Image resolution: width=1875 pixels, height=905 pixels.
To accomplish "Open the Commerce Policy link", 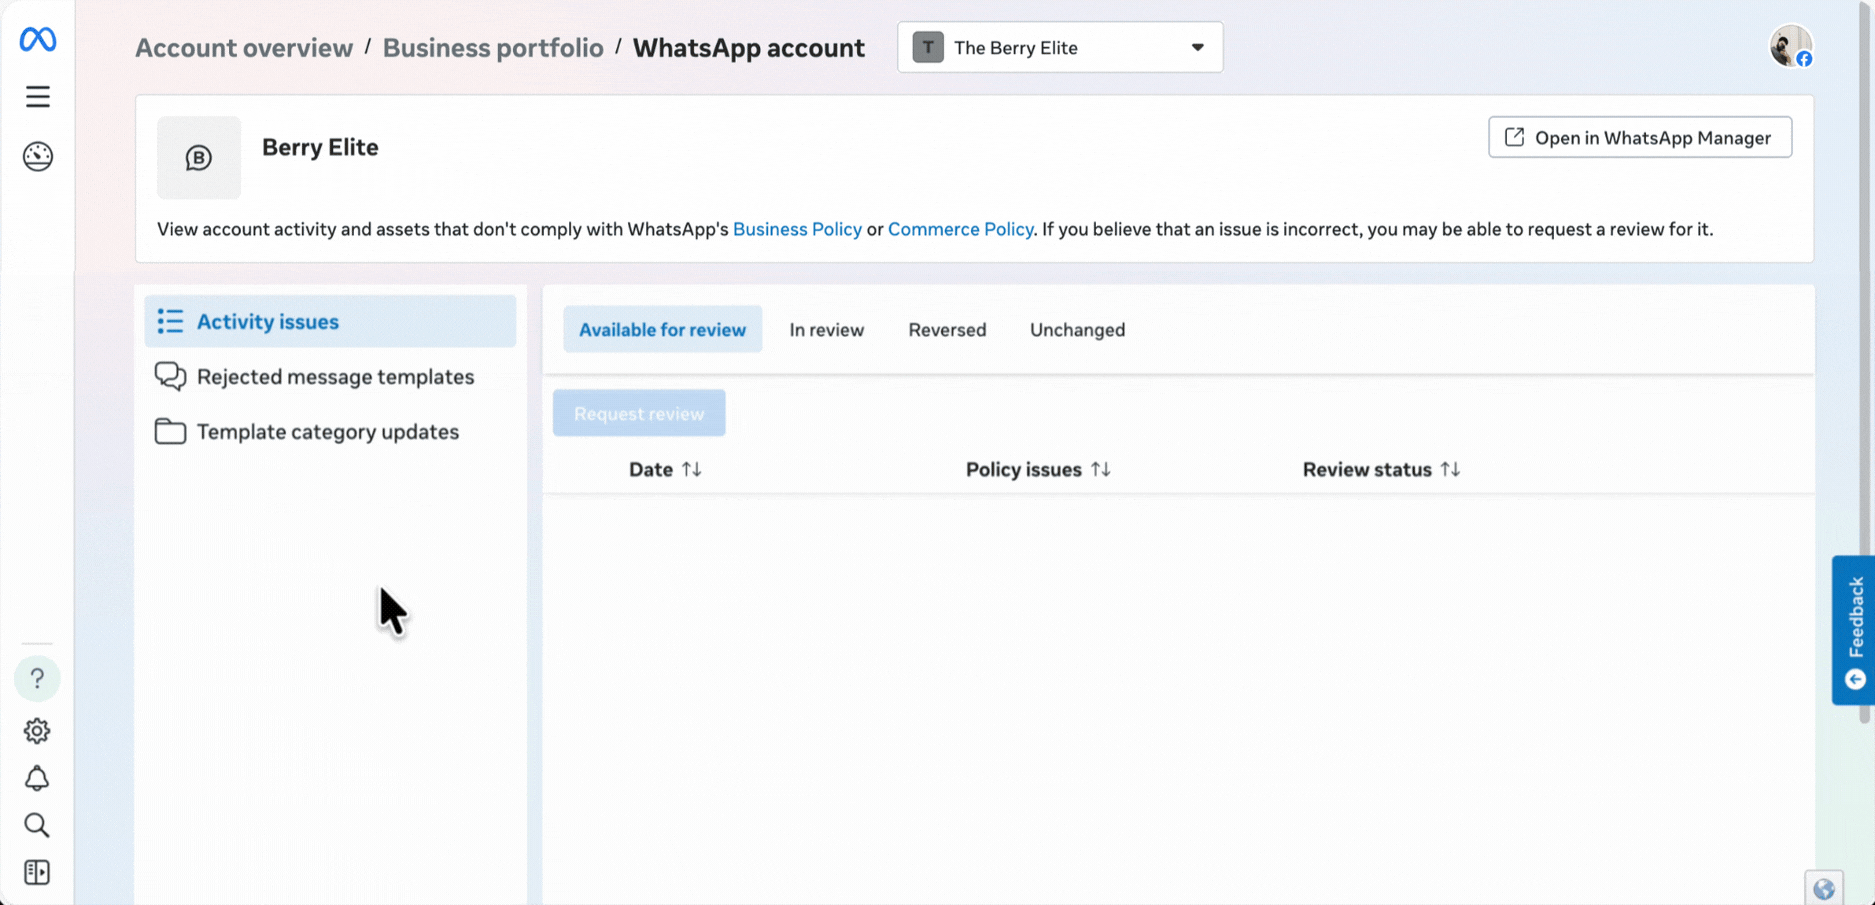I will coord(960,229).
